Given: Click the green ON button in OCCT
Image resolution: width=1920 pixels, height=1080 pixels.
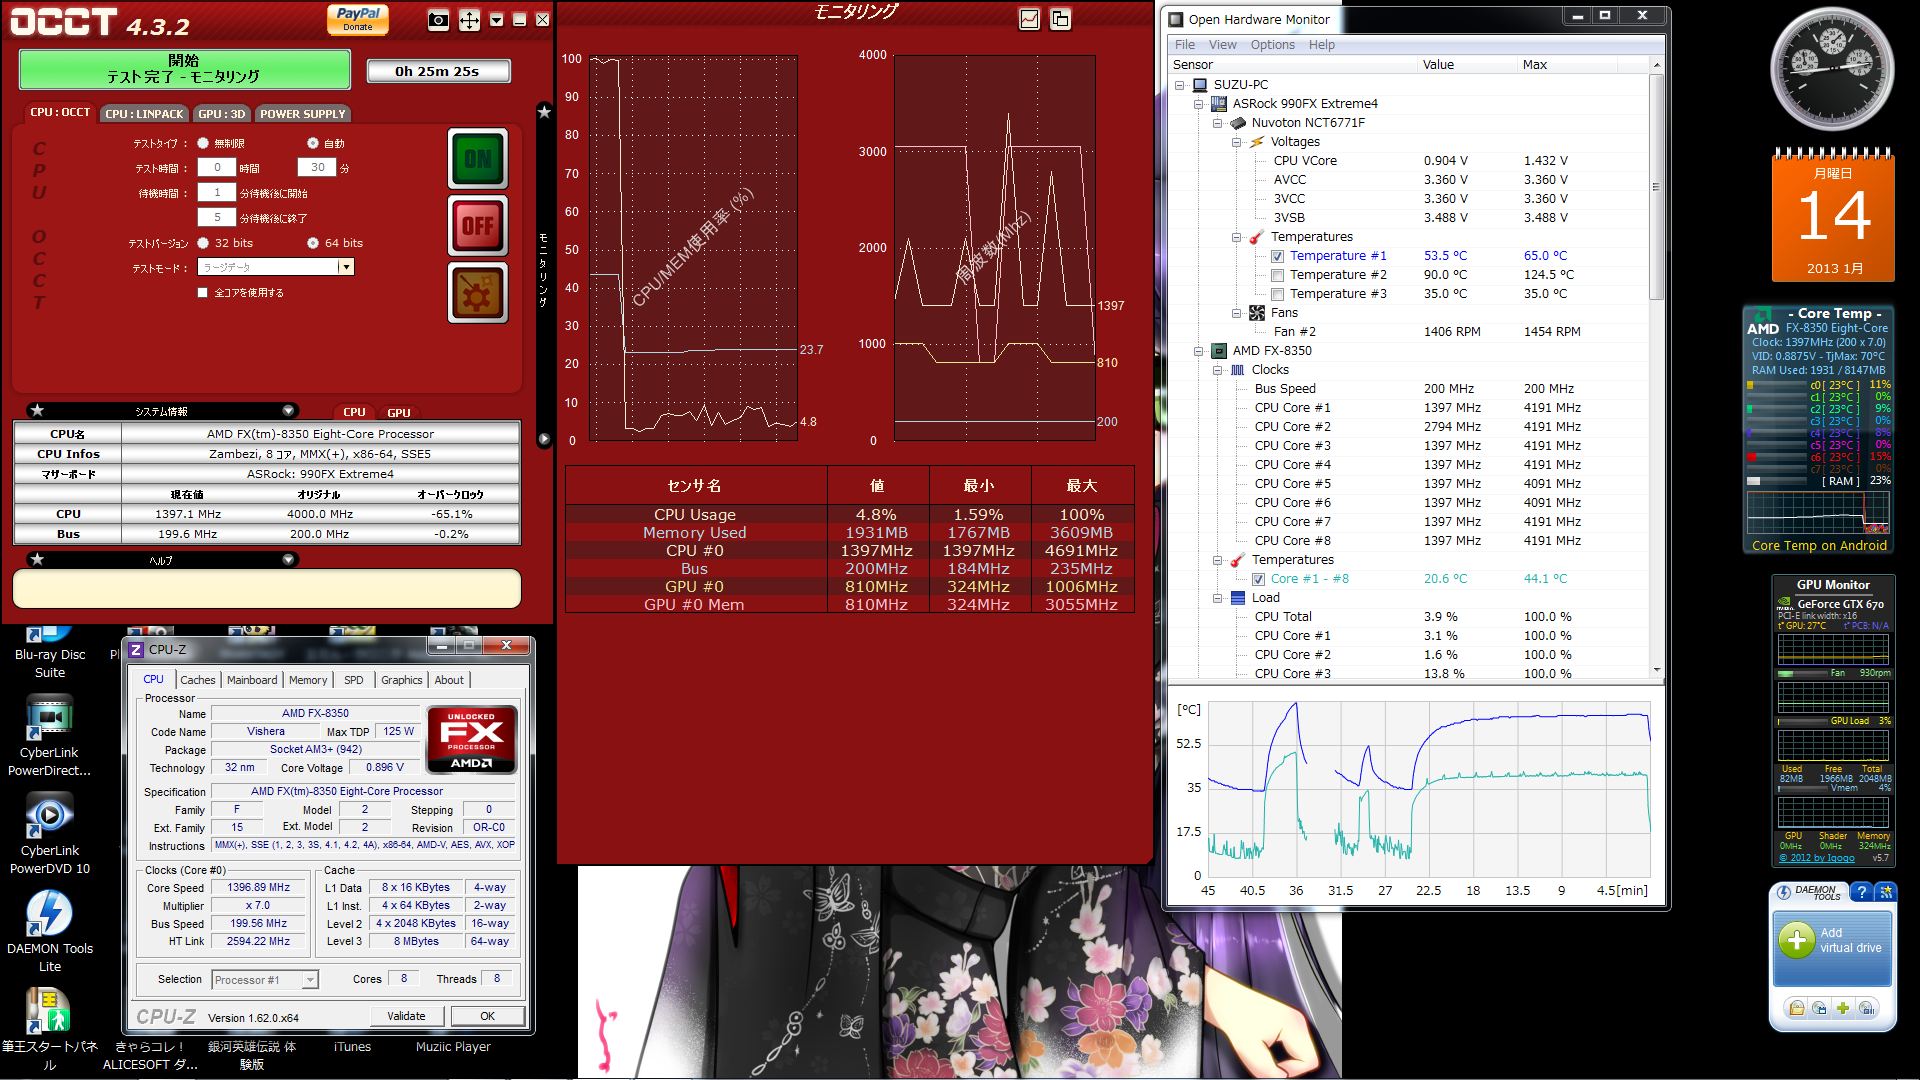Looking at the screenshot, I should point(478,159).
